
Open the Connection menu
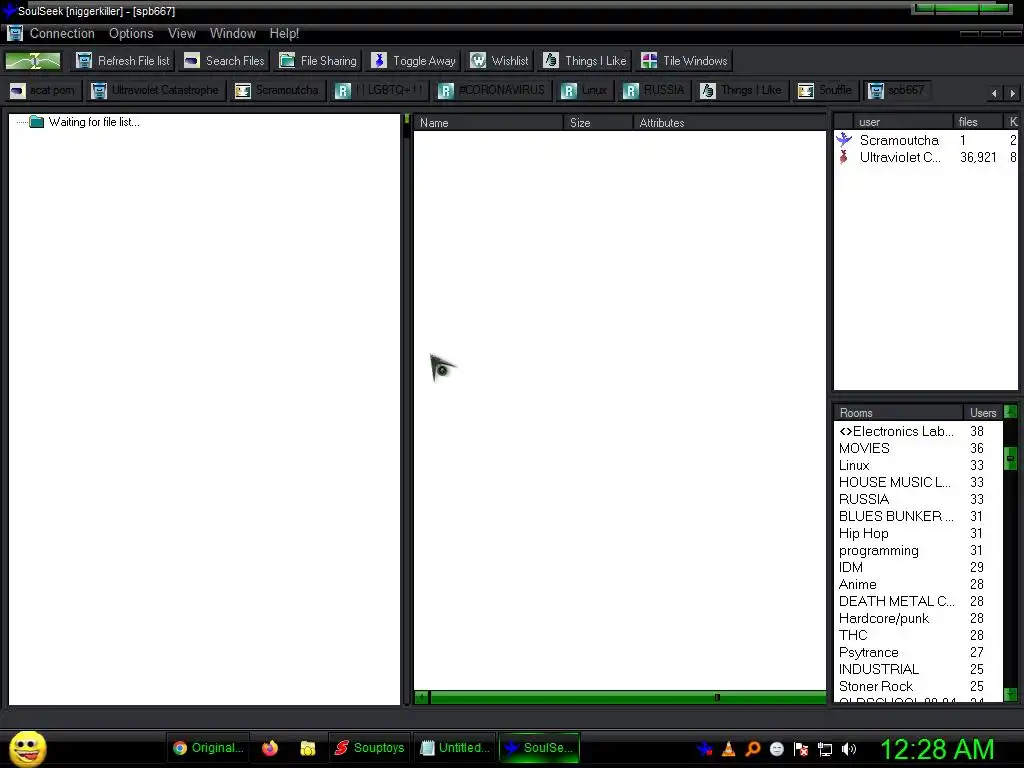[62, 33]
